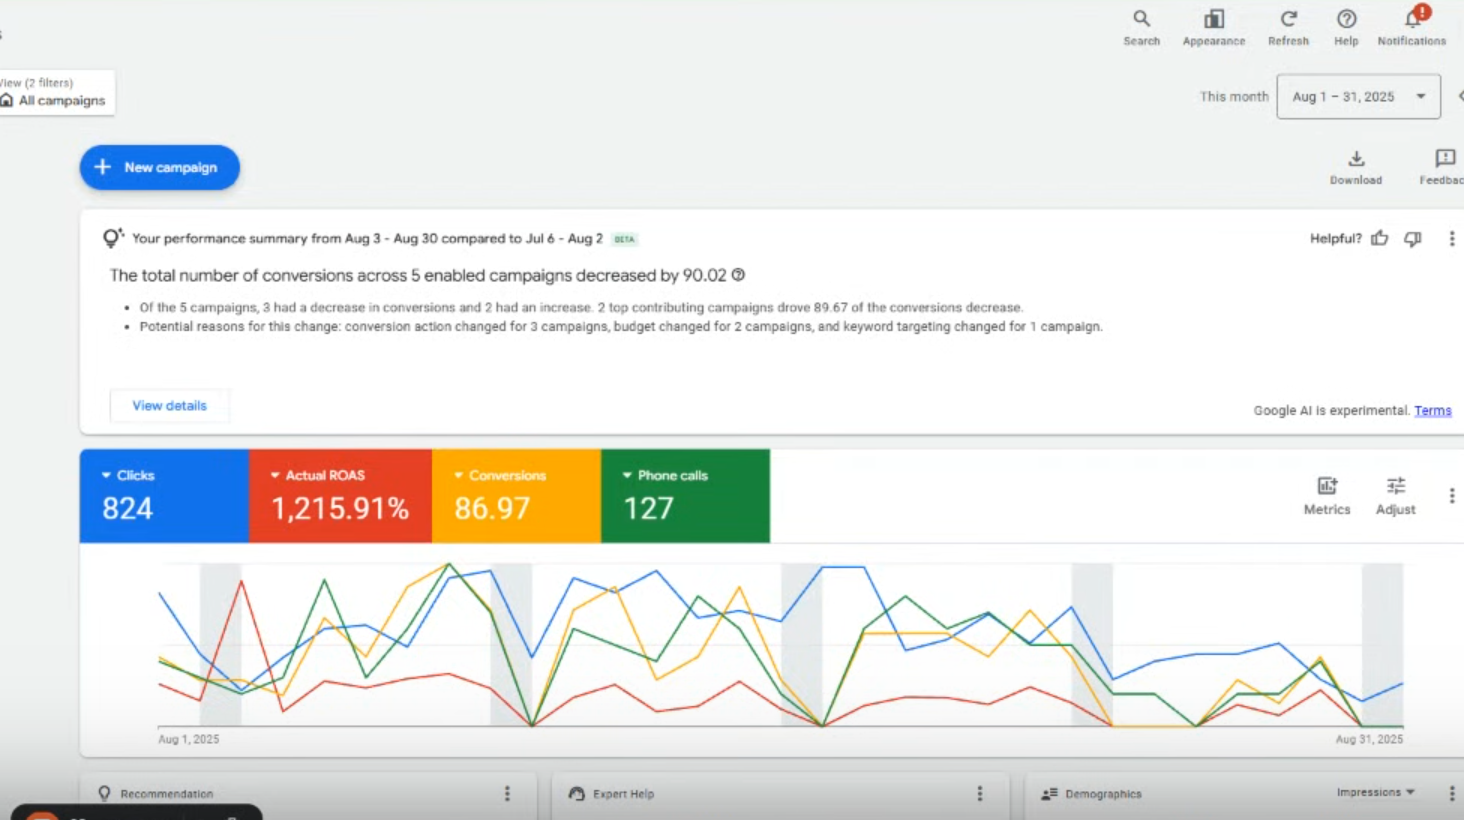Open Recommendation card three-dot menu

(507, 793)
